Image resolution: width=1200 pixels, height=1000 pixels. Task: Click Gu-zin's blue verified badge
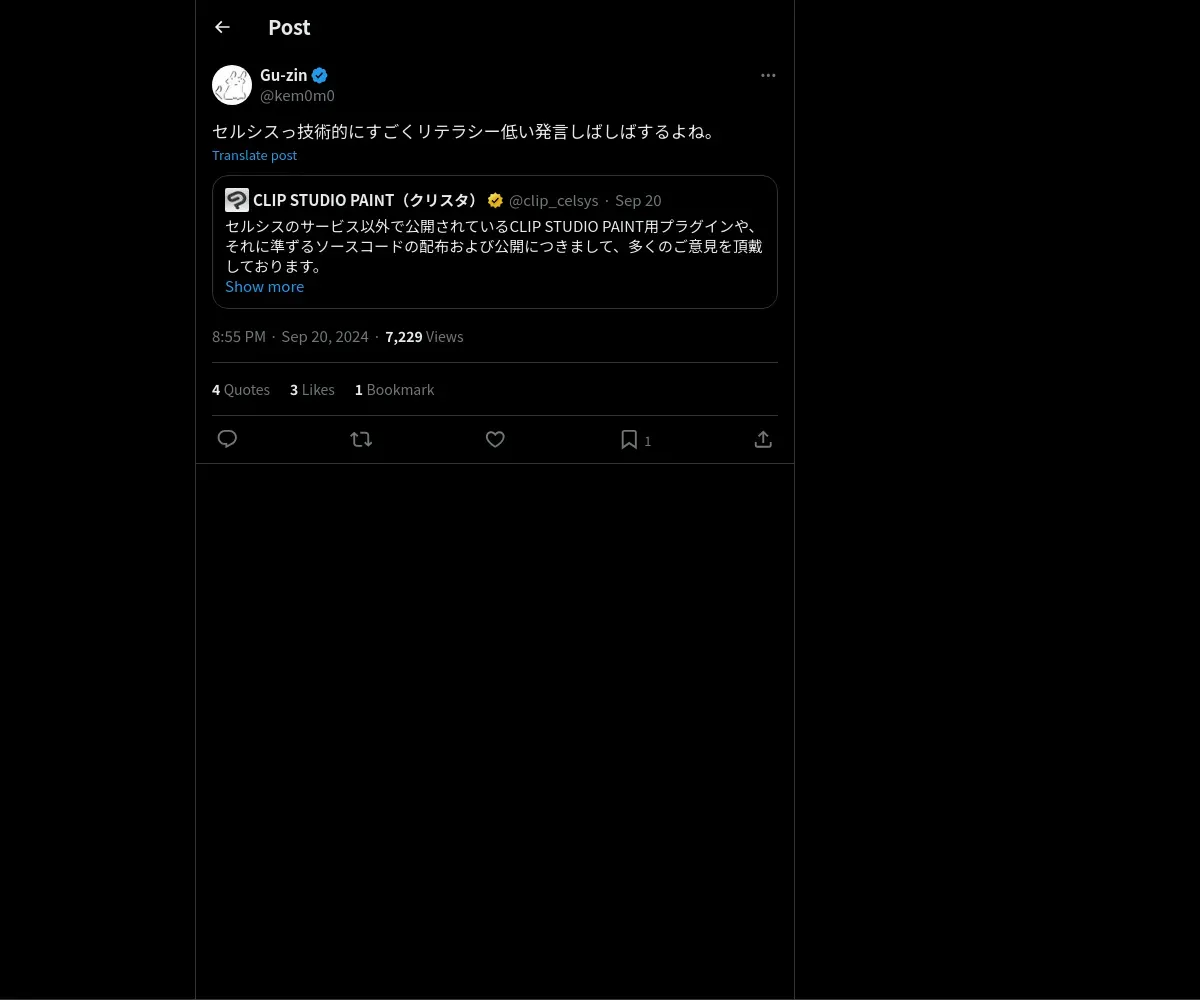(320, 75)
